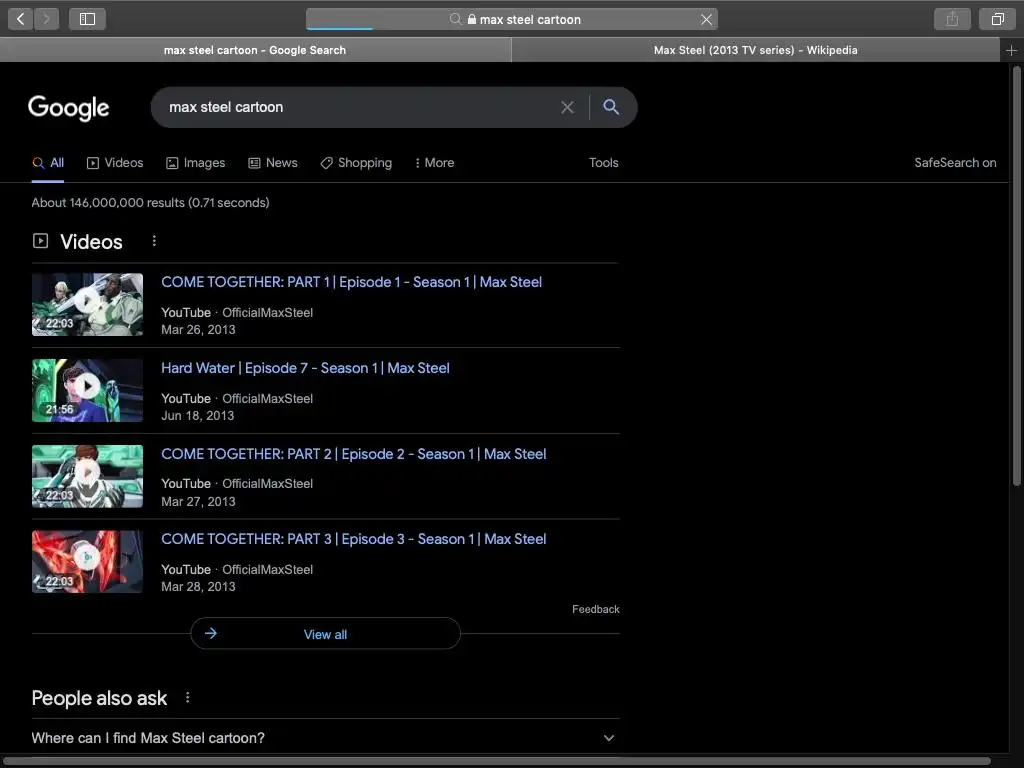This screenshot has height=768, width=1024.
Task: Open COME TOGETHER: PART 3 video link
Action: pyautogui.click(x=353, y=539)
